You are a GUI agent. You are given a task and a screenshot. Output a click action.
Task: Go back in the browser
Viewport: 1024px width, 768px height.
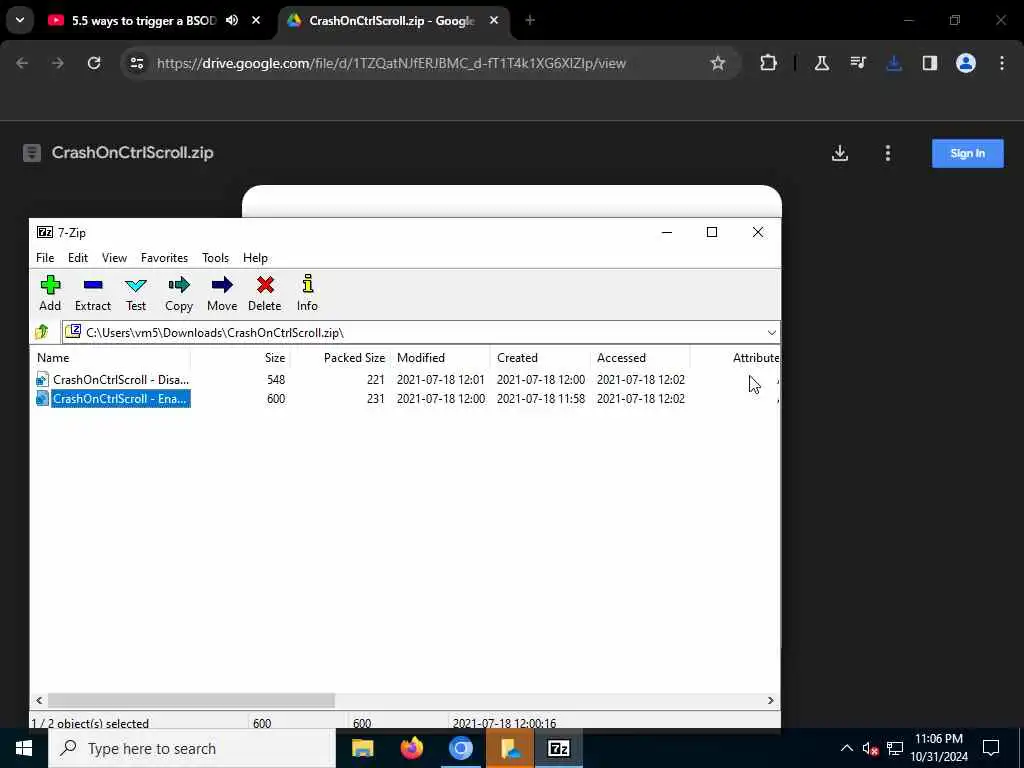pos(22,63)
